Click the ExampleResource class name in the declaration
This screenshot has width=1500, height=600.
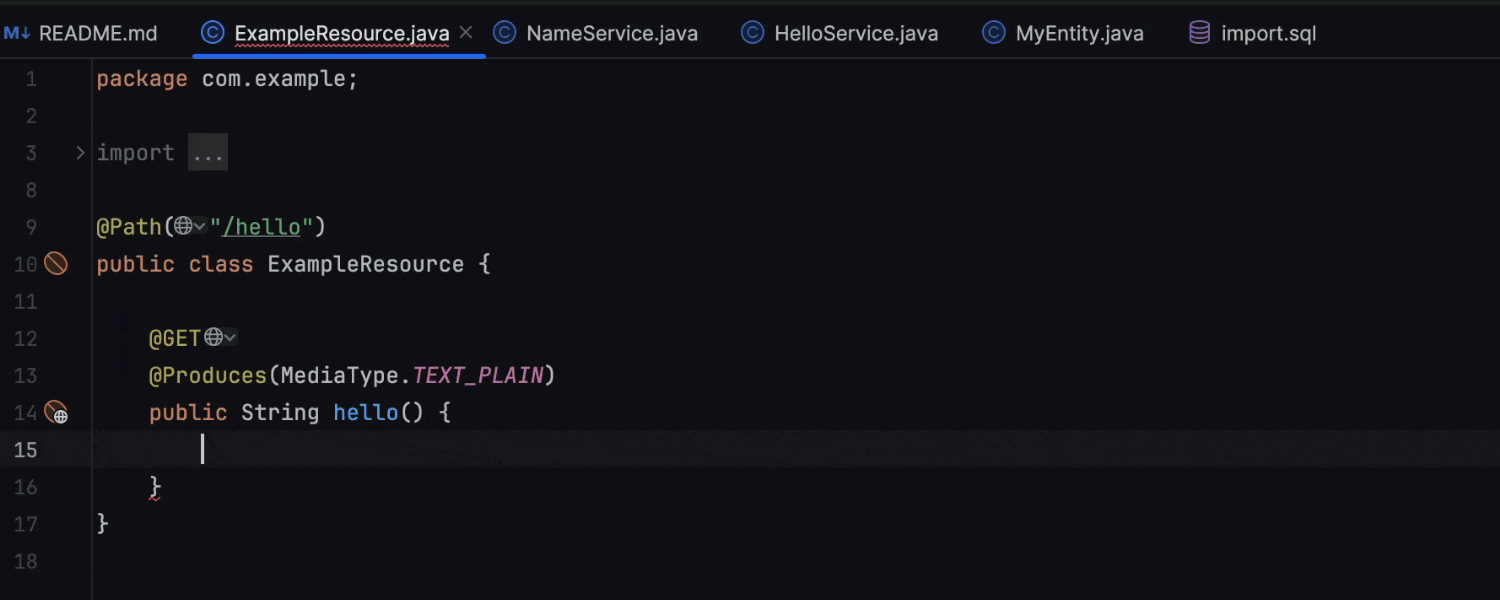(365, 264)
